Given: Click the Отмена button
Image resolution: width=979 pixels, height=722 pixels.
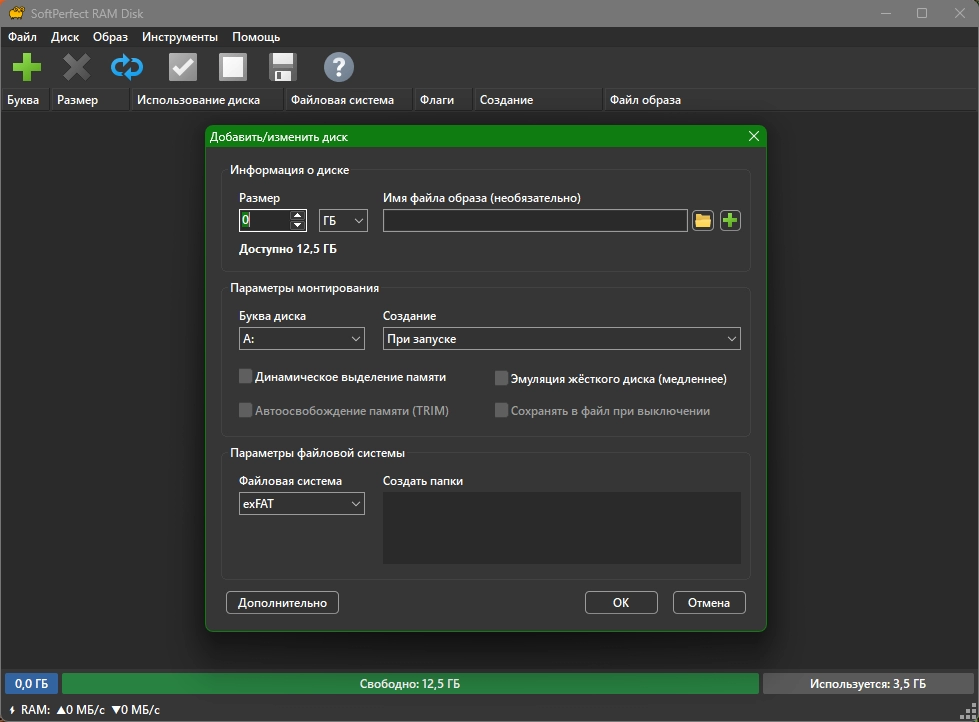Looking at the screenshot, I should [709, 603].
